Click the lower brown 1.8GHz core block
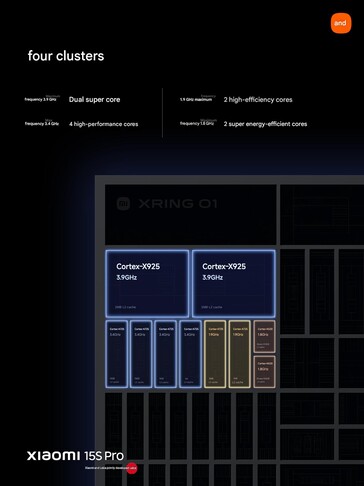 264,372
